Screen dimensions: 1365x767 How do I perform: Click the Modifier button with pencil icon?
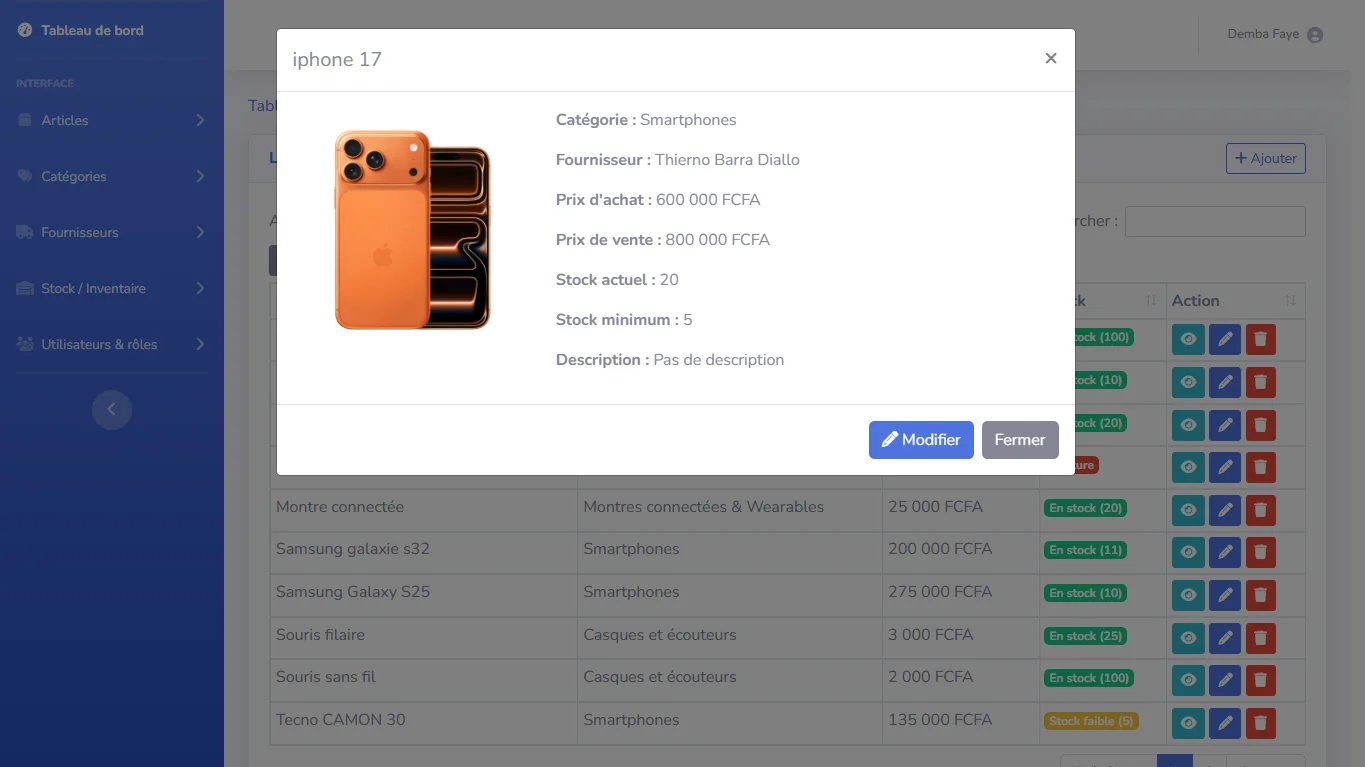pyautogui.click(x=920, y=440)
